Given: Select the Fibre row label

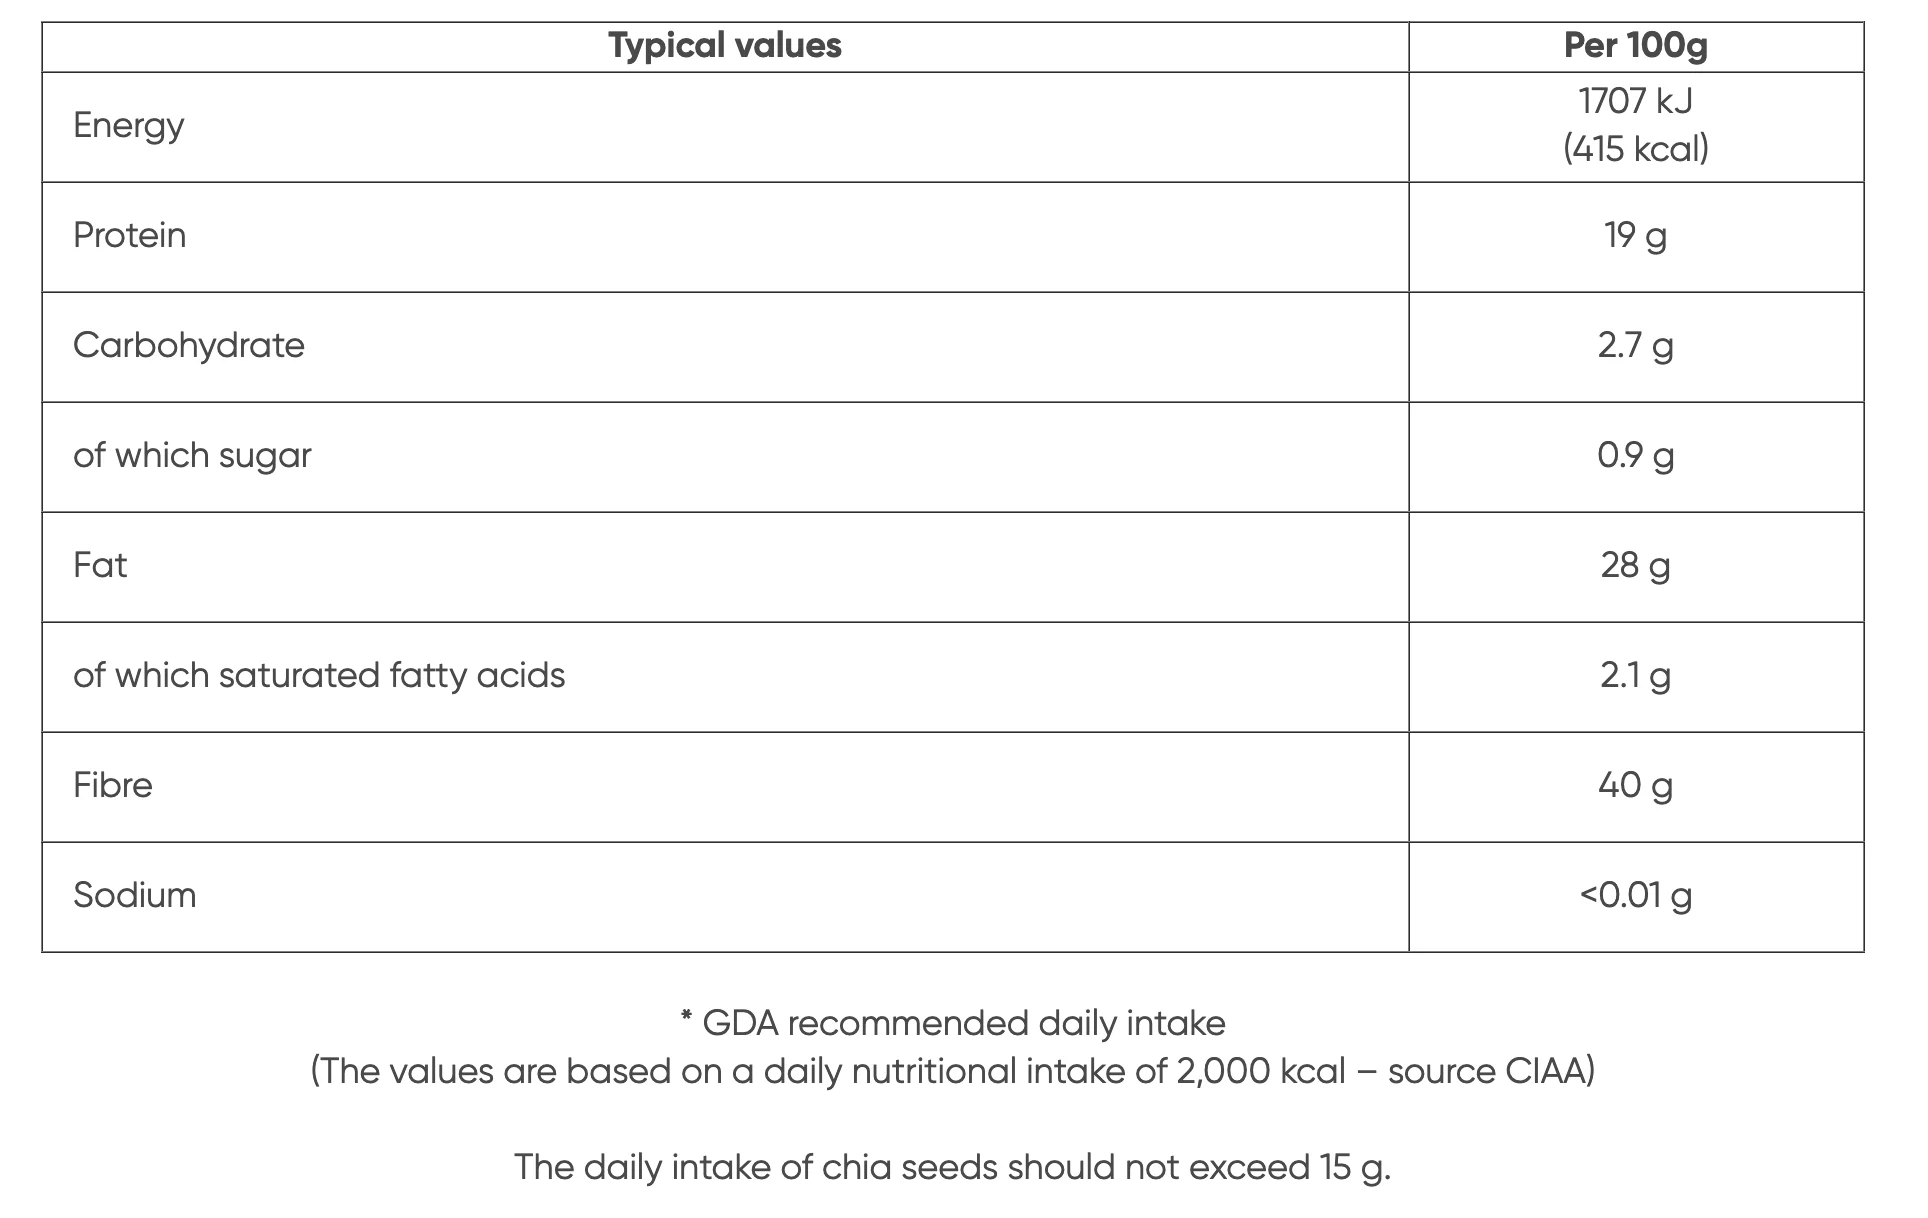Looking at the screenshot, I should pos(113,785).
